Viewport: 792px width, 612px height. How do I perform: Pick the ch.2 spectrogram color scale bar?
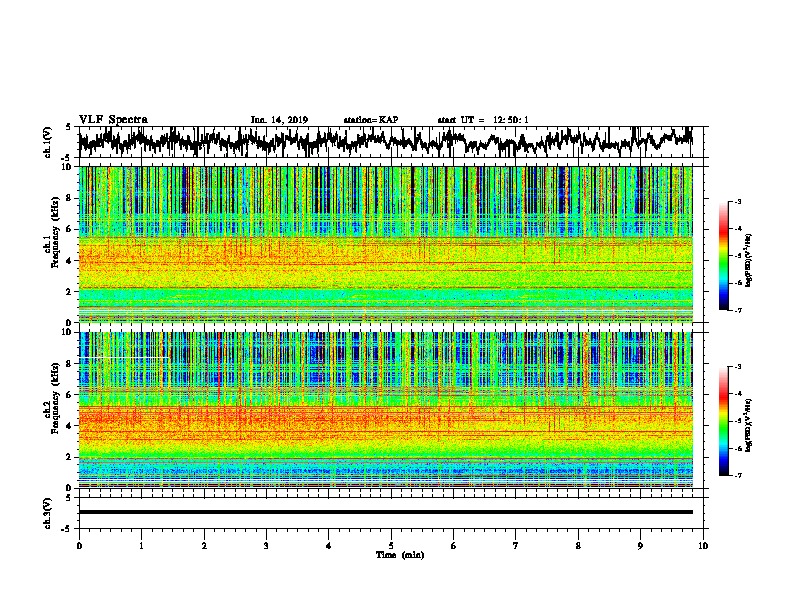724,421
